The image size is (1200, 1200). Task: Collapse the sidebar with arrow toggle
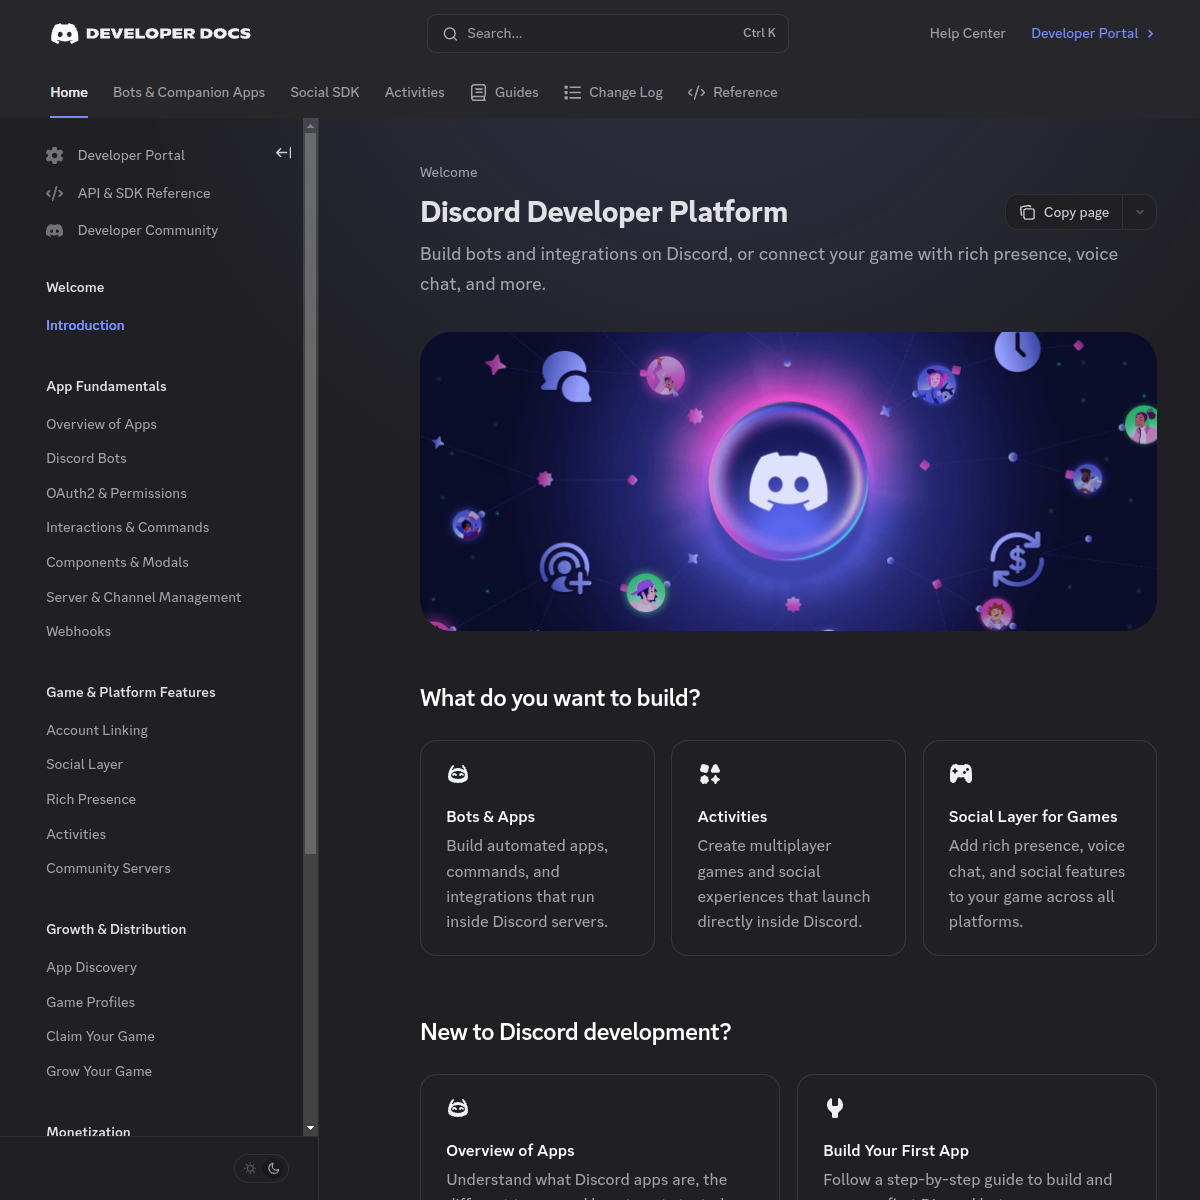[283, 152]
